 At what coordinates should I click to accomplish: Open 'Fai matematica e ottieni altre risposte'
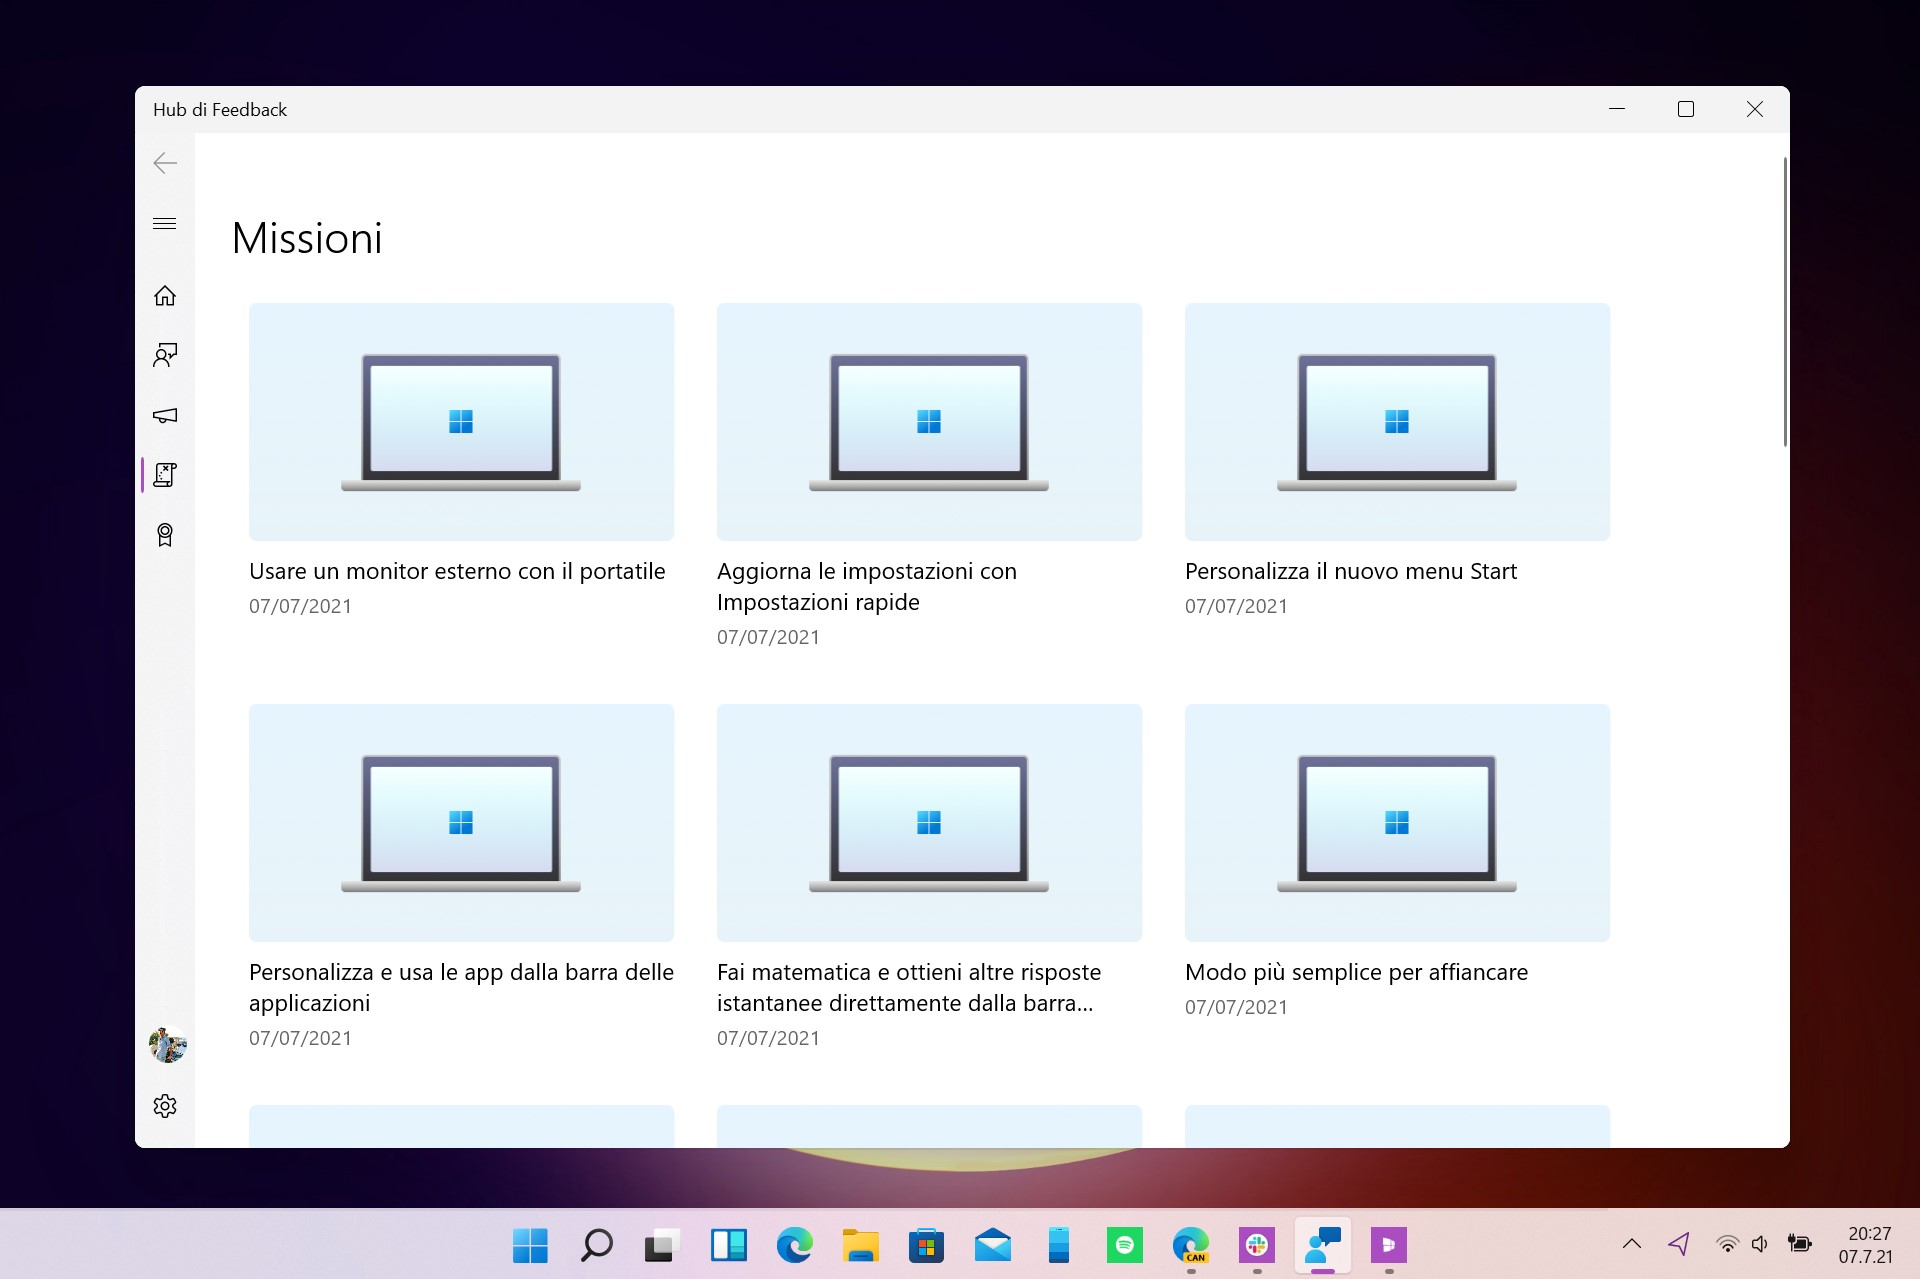pyautogui.click(x=909, y=987)
